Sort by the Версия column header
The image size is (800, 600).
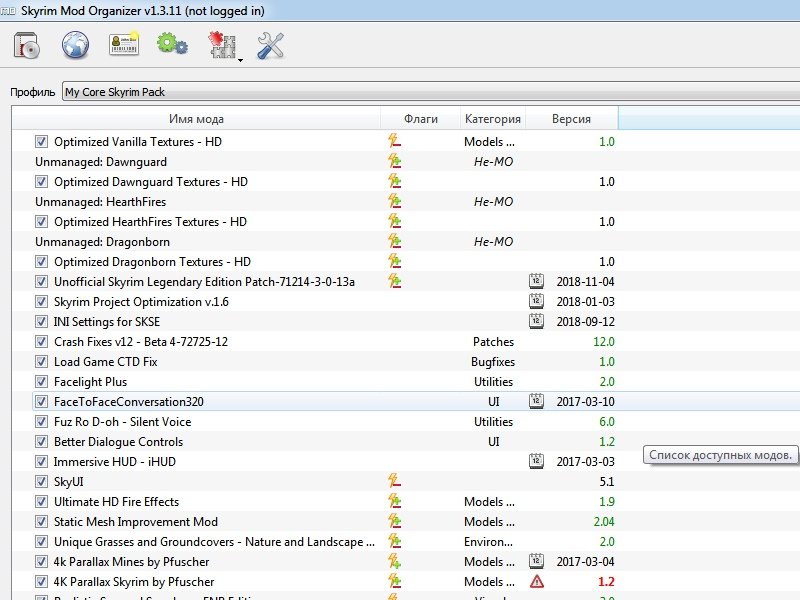[571, 119]
